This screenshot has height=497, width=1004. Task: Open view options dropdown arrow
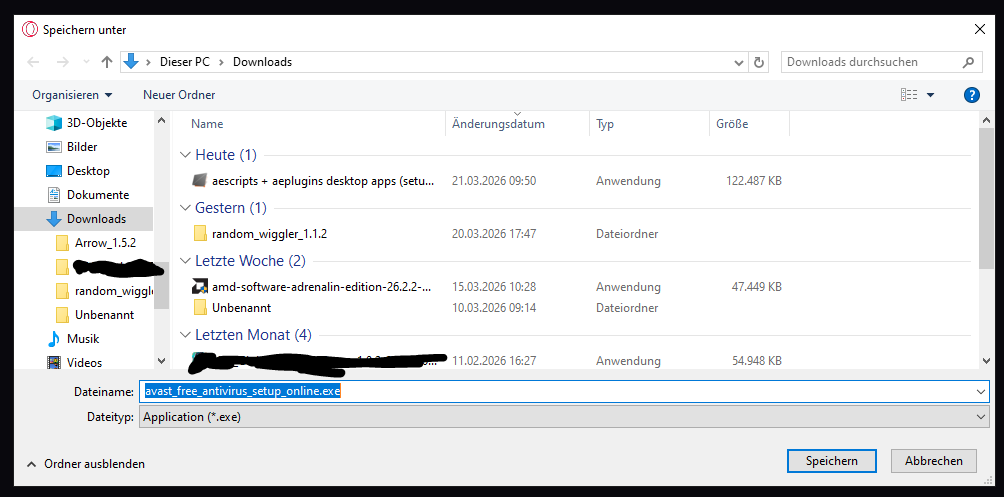(x=930, y=95)
